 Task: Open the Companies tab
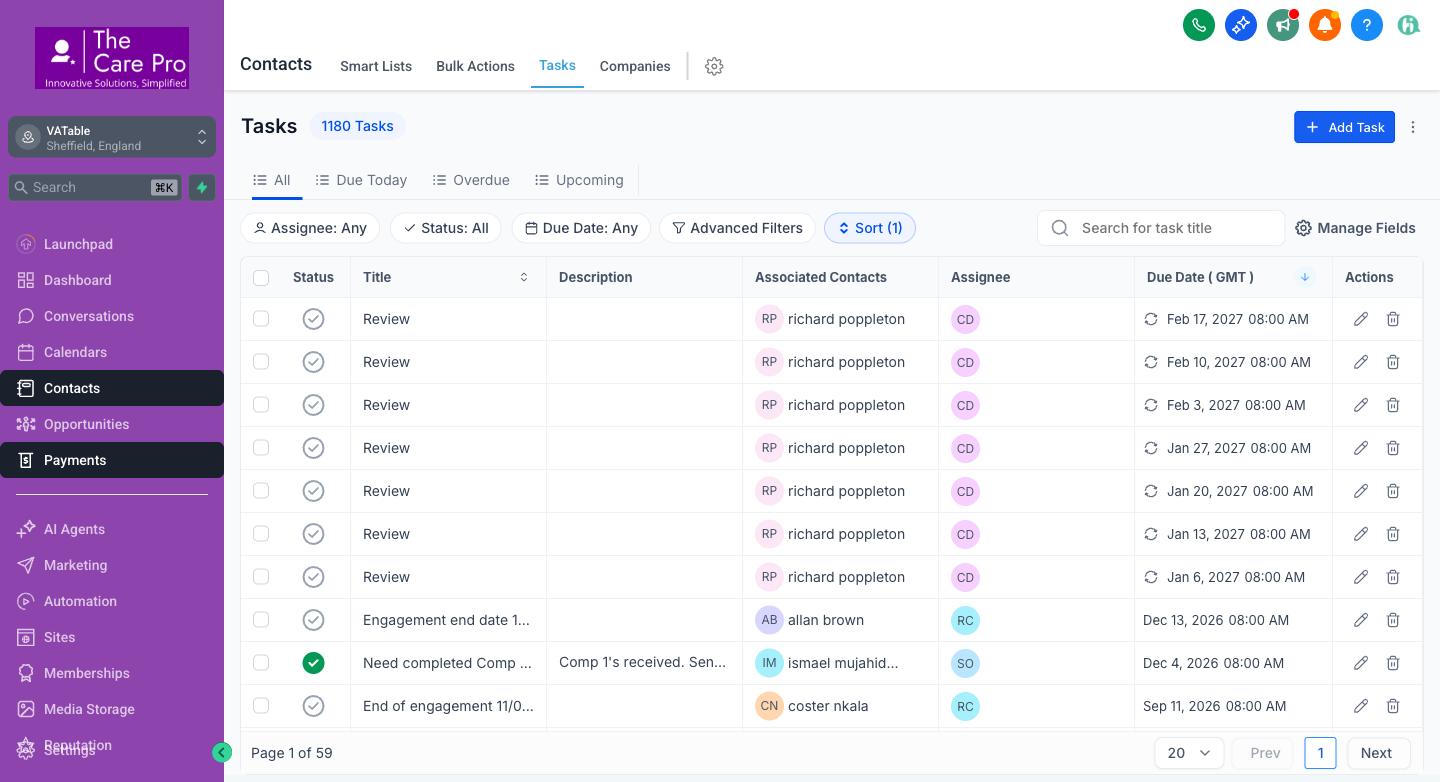point(634,66)
